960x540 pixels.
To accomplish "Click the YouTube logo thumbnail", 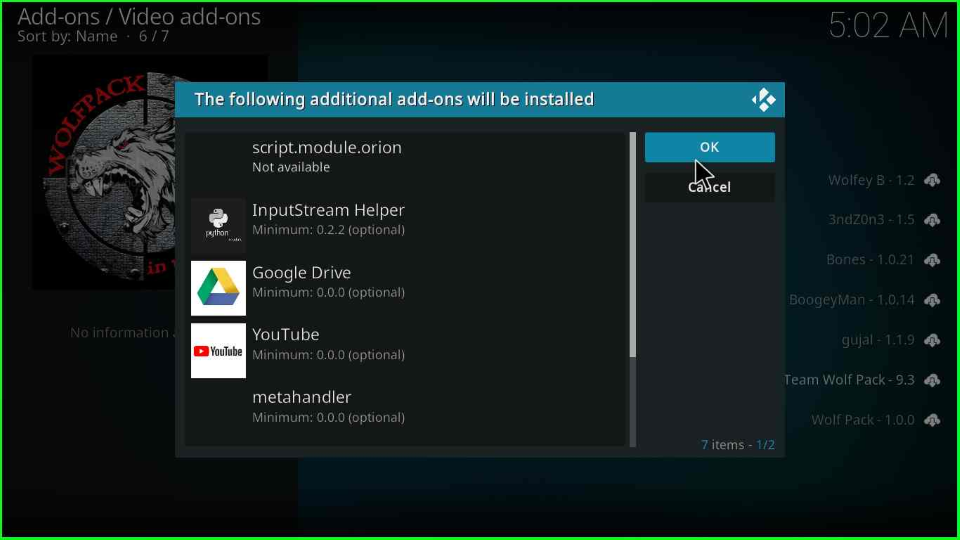I will pos(218,351).
